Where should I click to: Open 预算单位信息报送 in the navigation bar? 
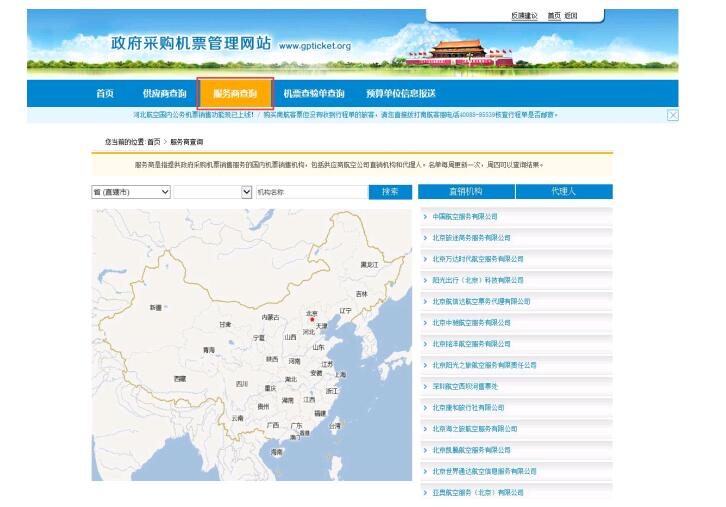400,94
